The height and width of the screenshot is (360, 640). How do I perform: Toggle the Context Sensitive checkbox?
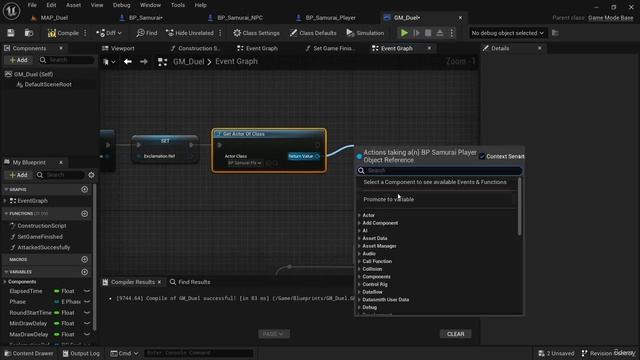[482, 156]
